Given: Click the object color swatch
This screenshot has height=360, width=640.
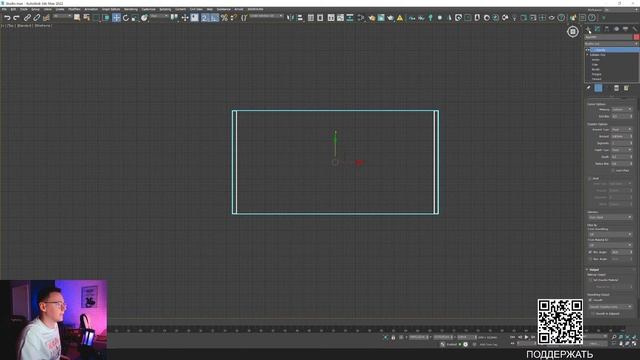Looking at the screenshot, I should click(636, 37).
